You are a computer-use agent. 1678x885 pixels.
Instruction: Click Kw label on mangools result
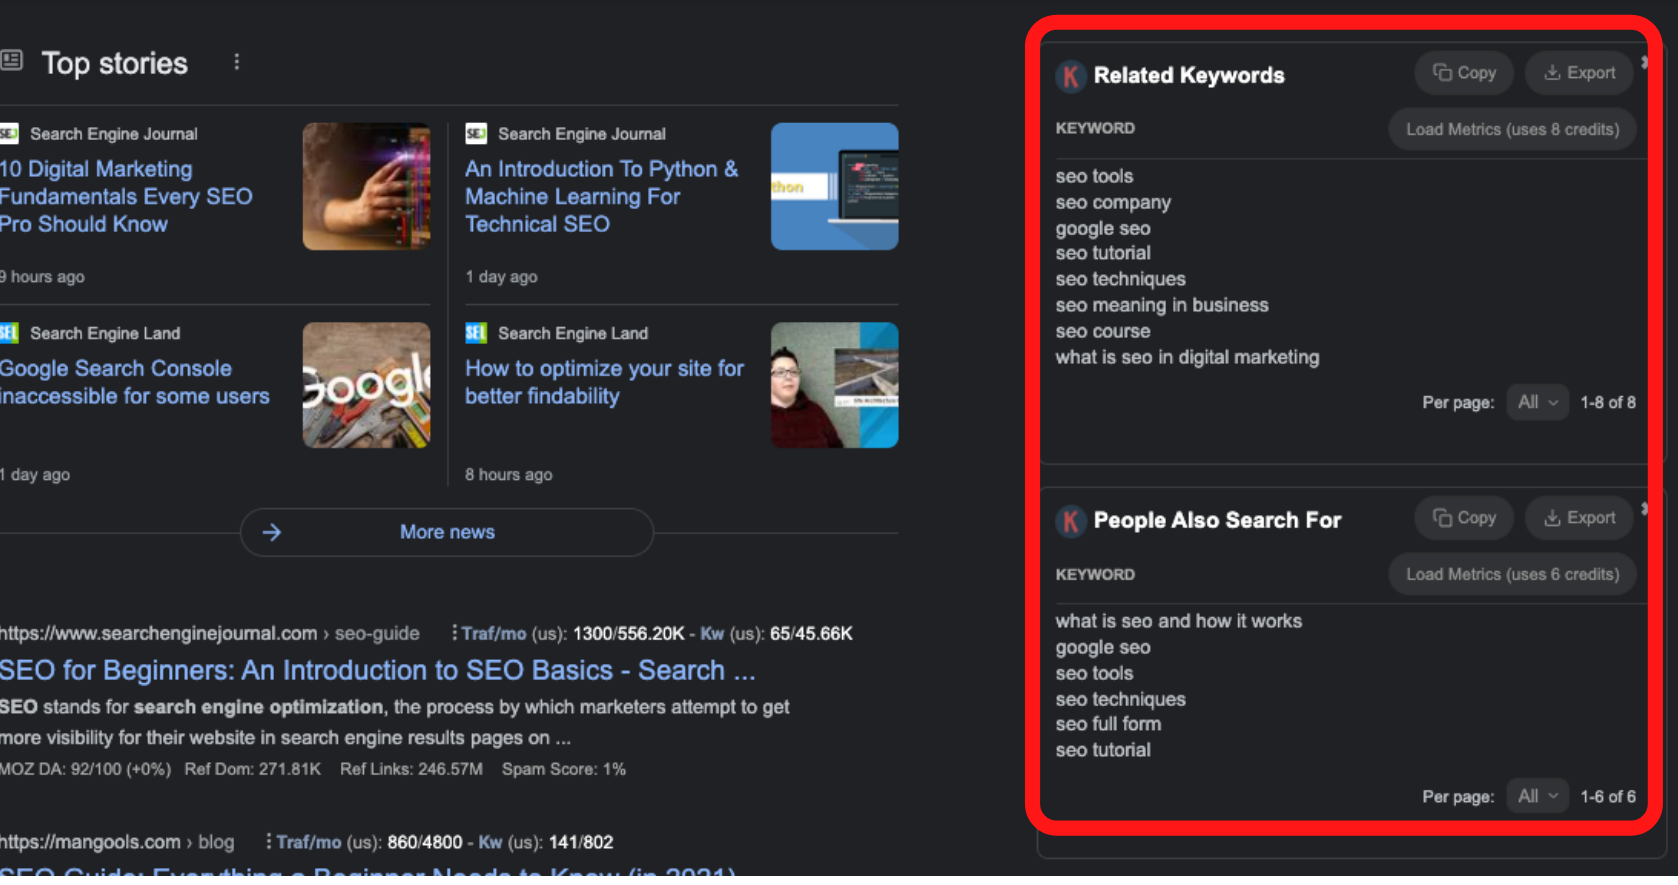click(x=490, y=843)
